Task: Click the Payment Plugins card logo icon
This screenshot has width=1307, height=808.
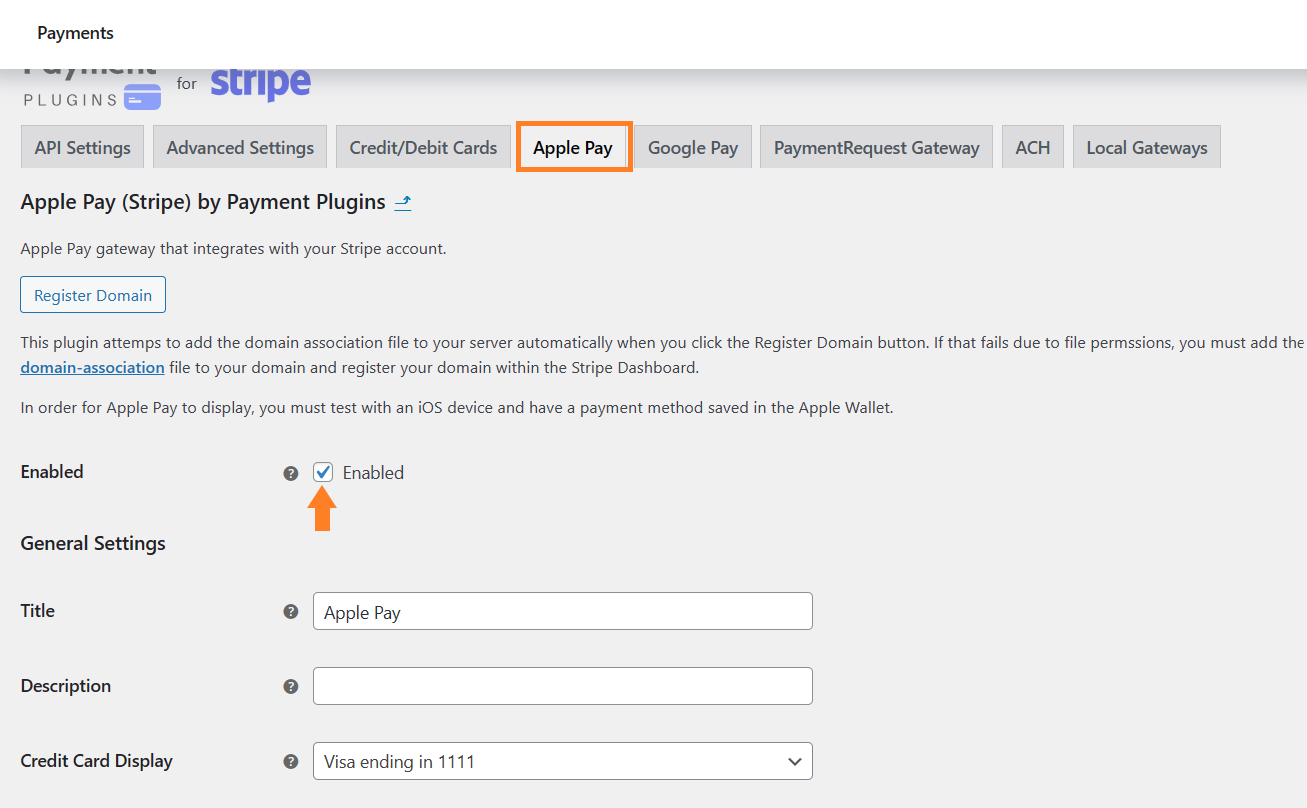Action: [143, 97]
